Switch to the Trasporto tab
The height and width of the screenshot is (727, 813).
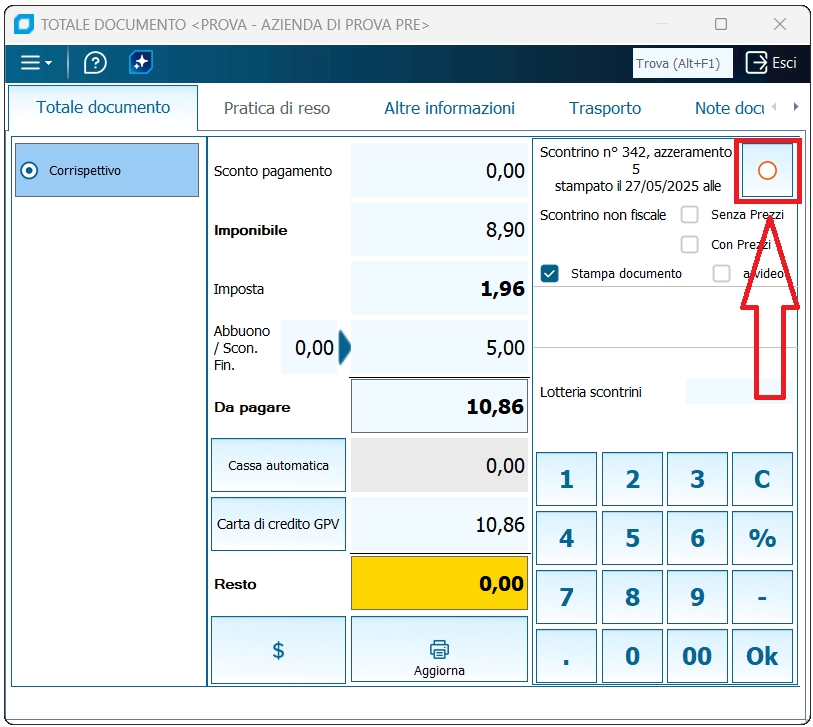tap(605, 108)
